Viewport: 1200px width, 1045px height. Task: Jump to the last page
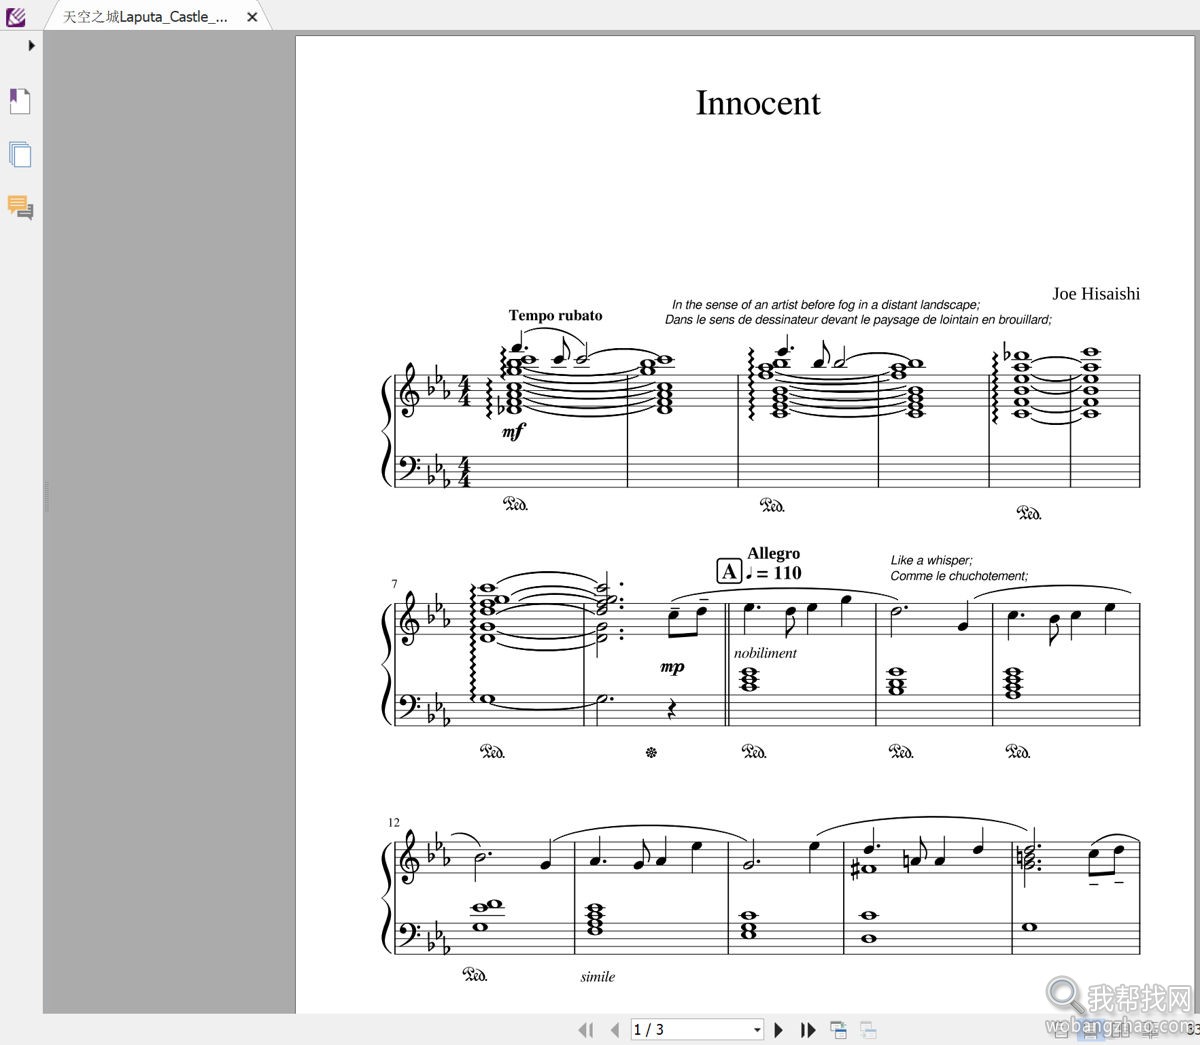[x=808, y=1029]
